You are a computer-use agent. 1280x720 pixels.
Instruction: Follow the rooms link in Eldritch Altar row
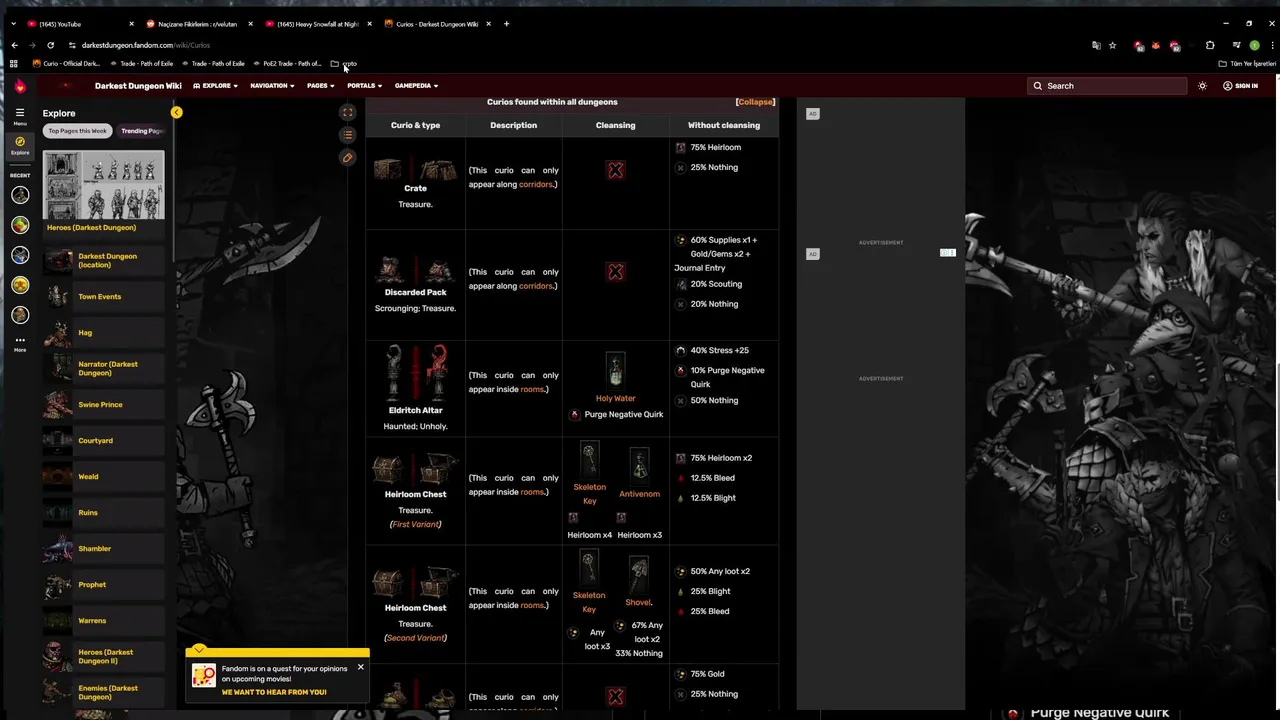click(x=532, y=389)
